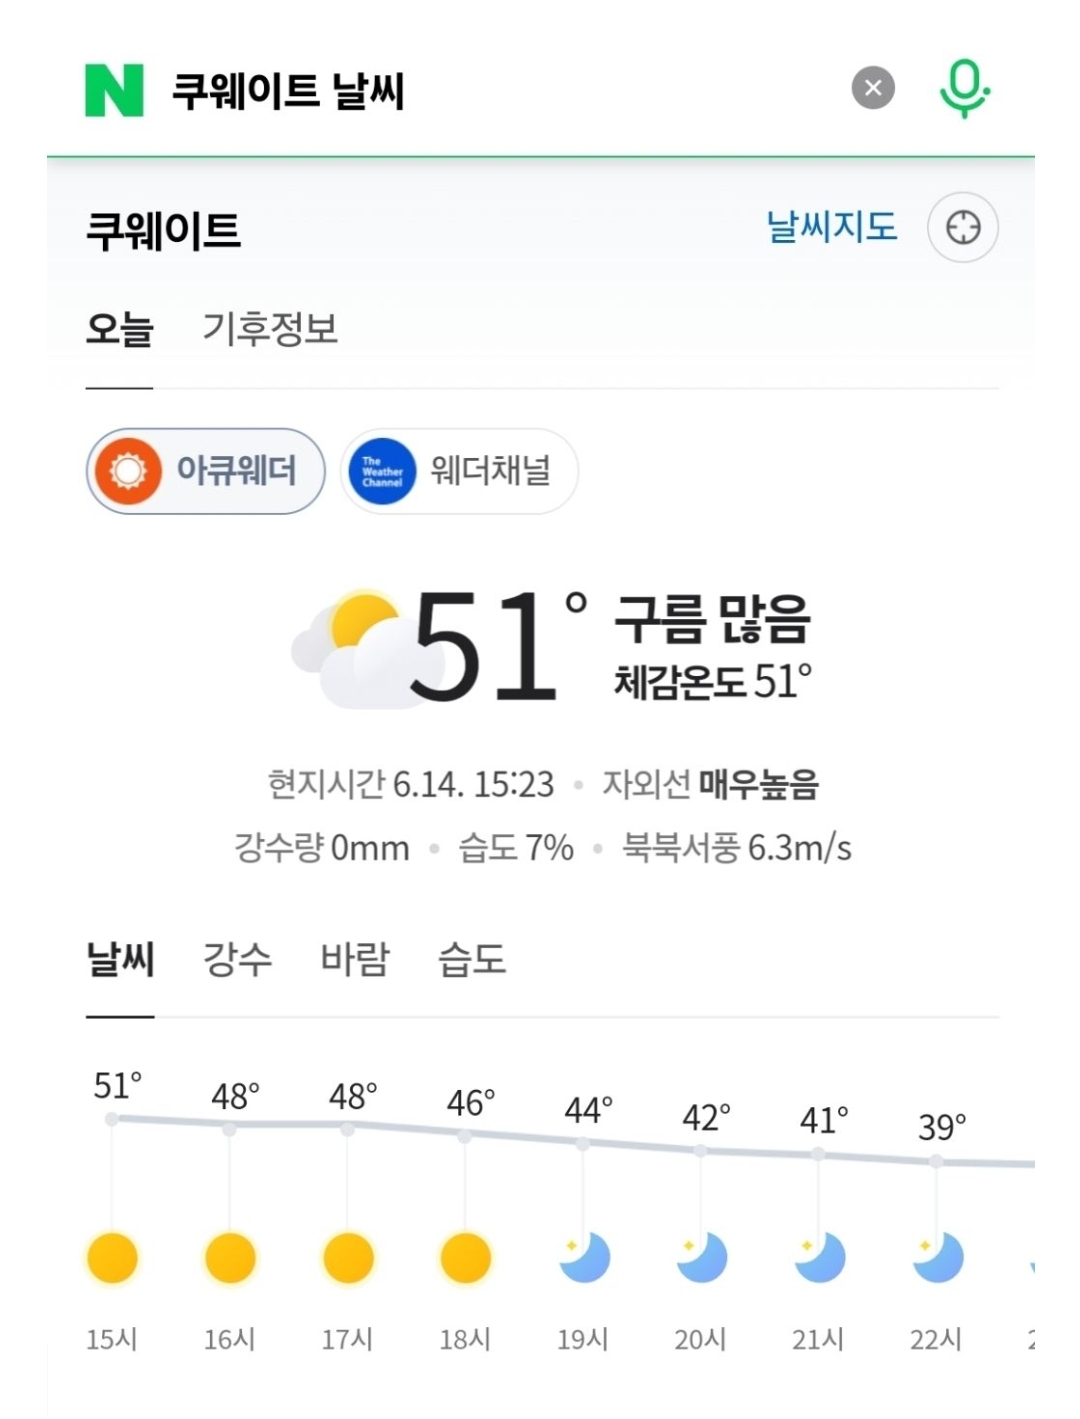Image resolution: width=1080 pixels, height=1419 pixels.
Task: Select the 44° point on temperature line
Action: [583, 1143]
